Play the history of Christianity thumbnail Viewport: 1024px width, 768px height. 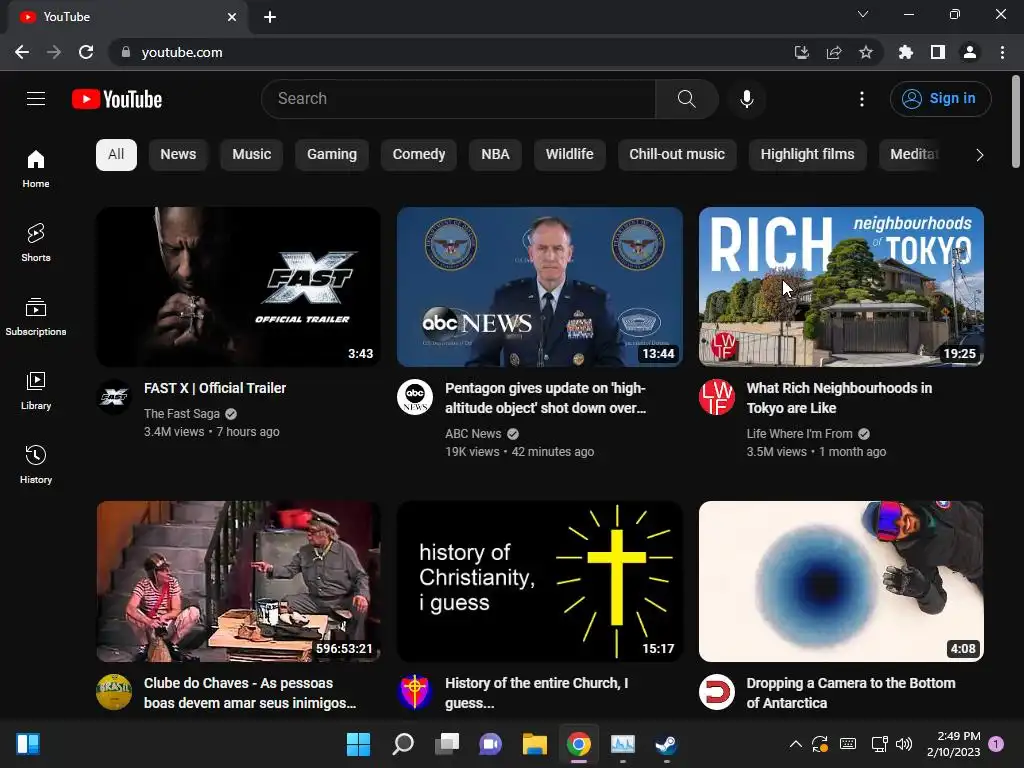click(x=539, y=581)
